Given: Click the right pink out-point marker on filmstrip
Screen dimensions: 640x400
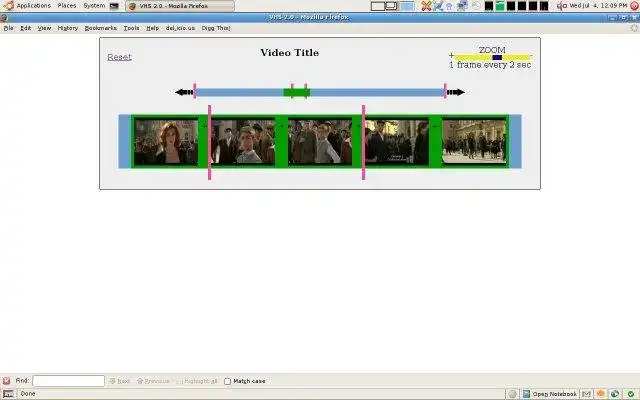Looking at the screenshot, I should pos(363,142).
